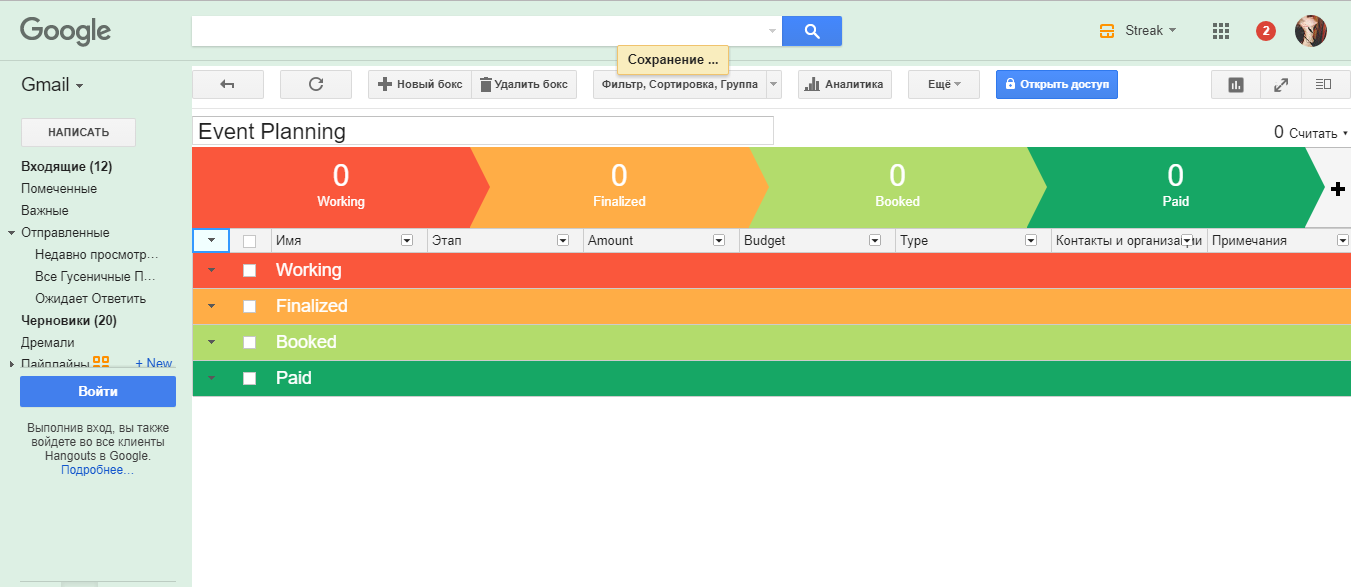
Task: Collapse the Booked group row
Action: coord(211,342)
